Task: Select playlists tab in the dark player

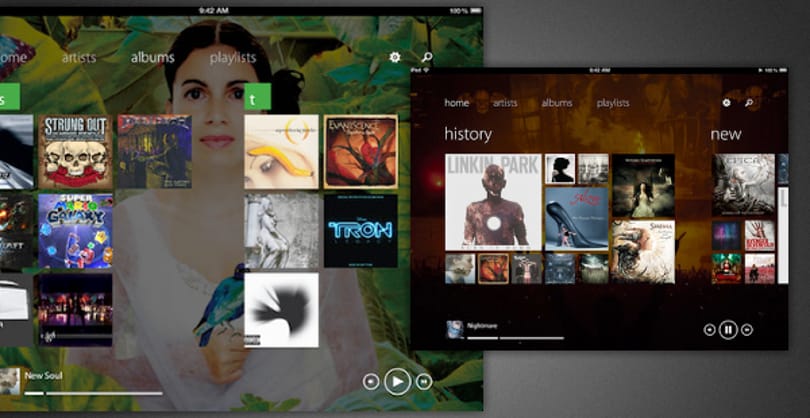Action: pyautogui.click(x=613, y=103)
